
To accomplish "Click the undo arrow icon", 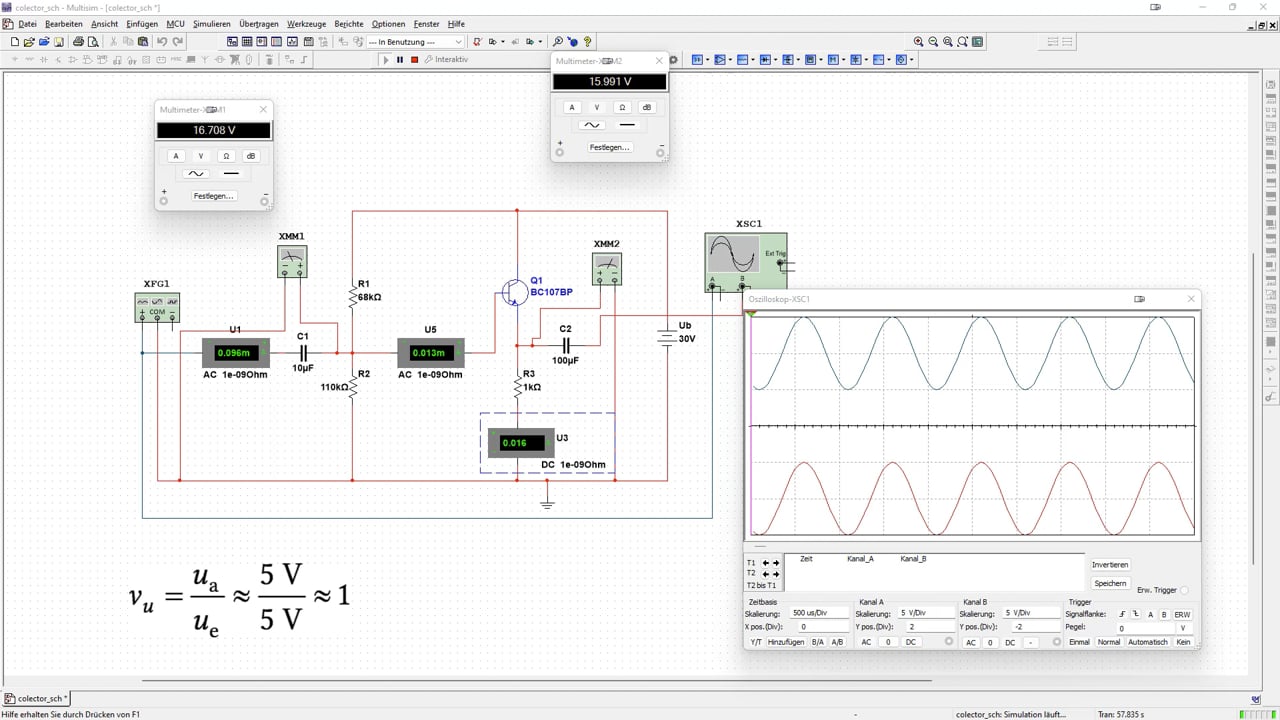I will (x=162, y=42).
